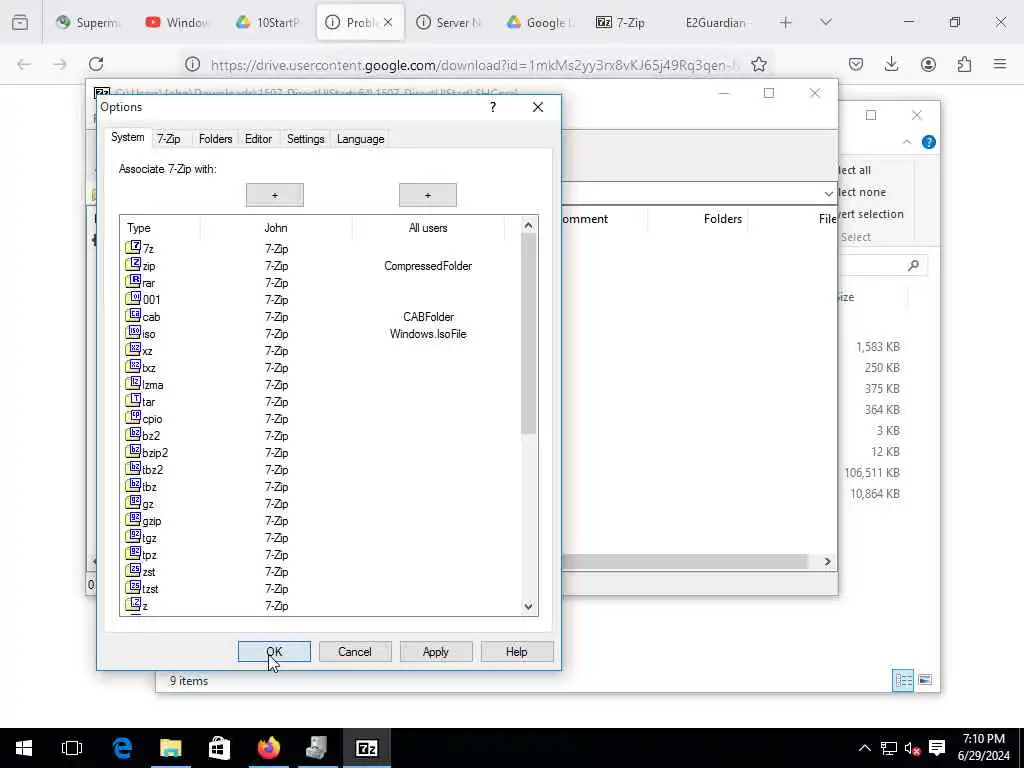
Task: Select the gzip type icon
Action: click(133, 519)
